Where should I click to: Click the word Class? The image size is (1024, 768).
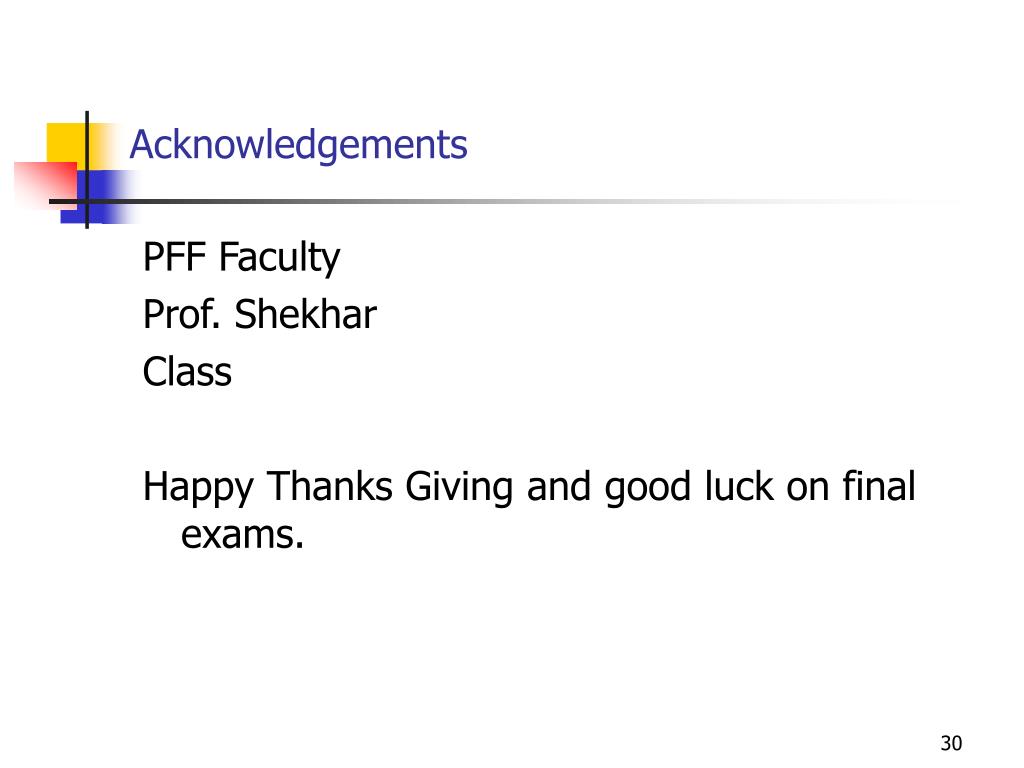point(187,372)
